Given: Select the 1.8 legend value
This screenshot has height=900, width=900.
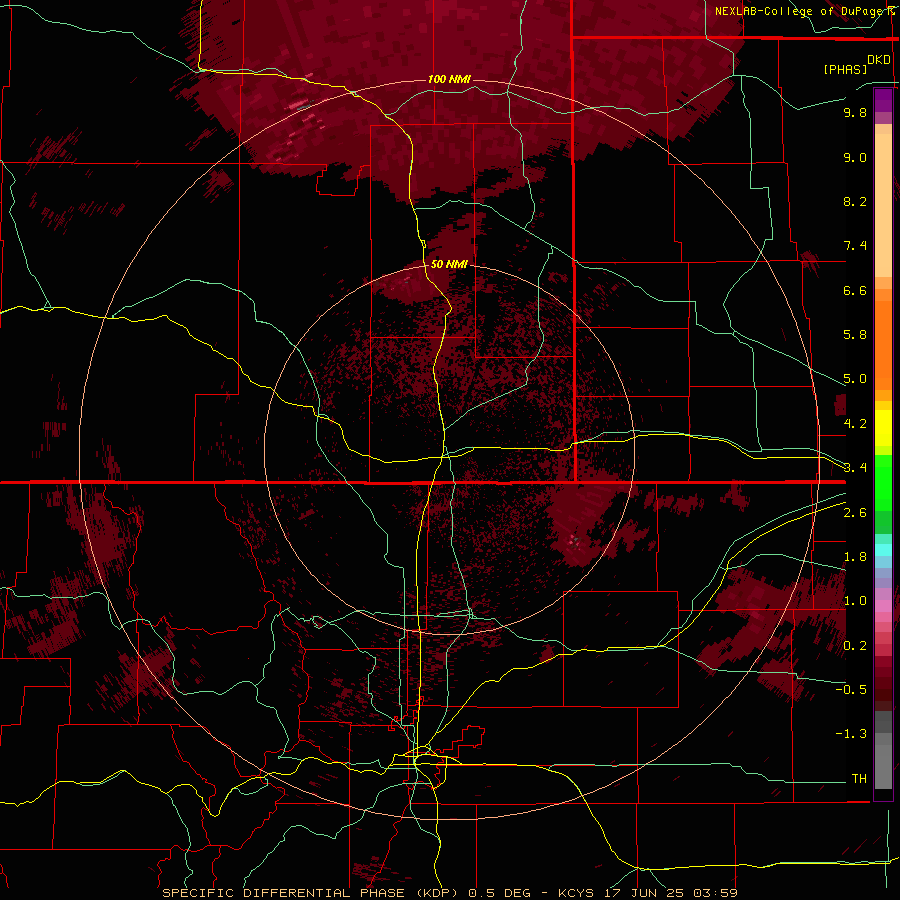Looking at the screenshot, I should click(x=855, y=557).
